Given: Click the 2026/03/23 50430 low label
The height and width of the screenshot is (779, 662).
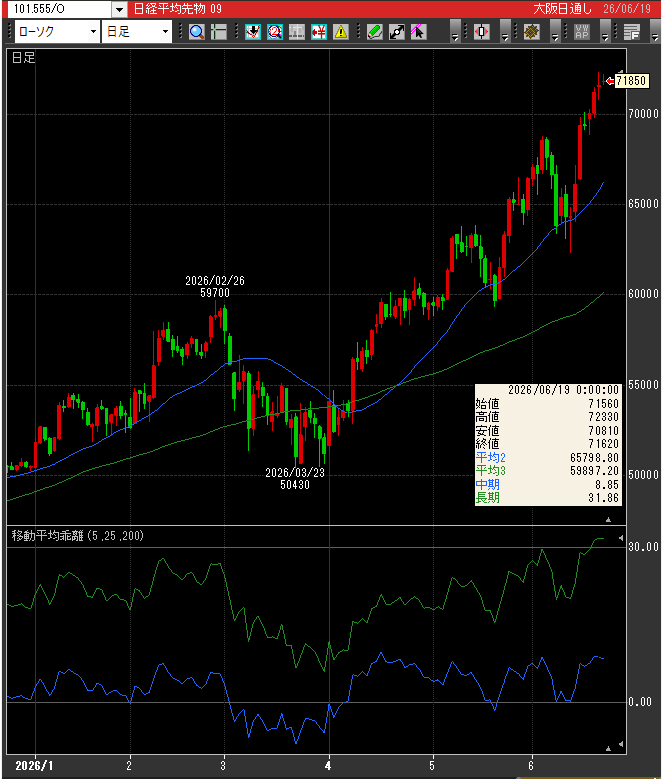Looking at the screenshot, I should [x=295, y=478].
